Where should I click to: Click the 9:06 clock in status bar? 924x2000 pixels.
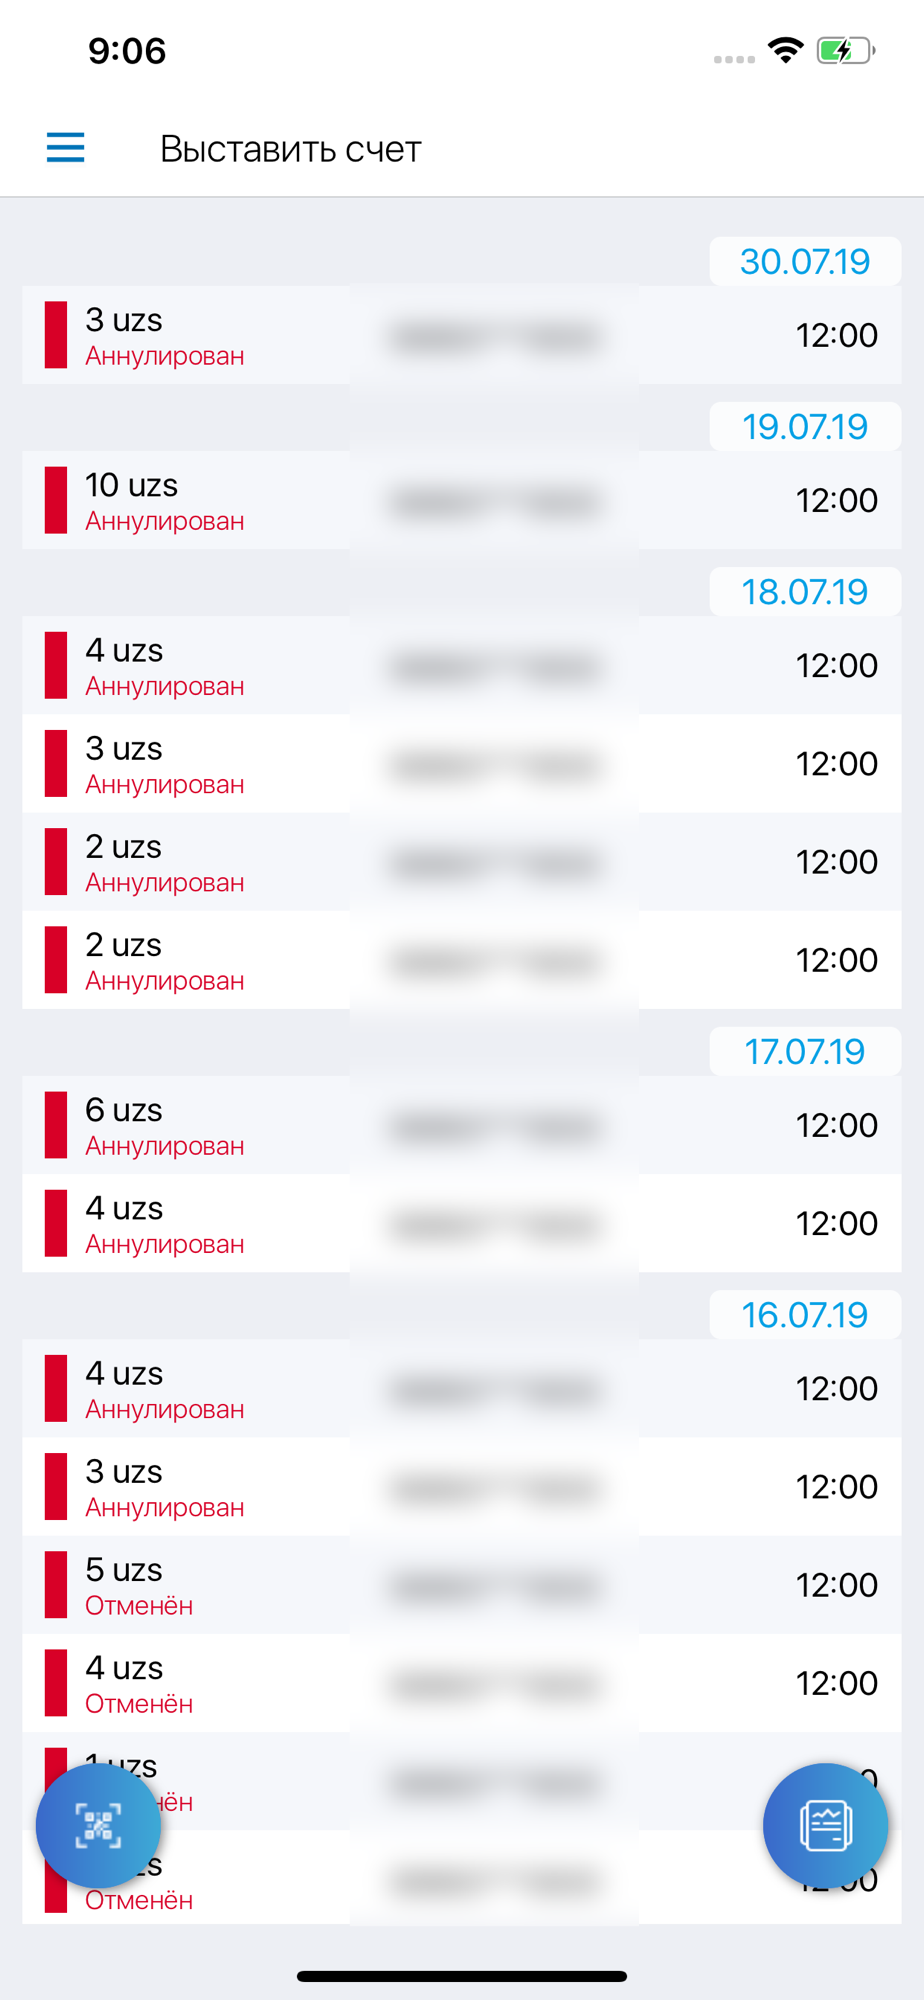[x=127, y=51]
